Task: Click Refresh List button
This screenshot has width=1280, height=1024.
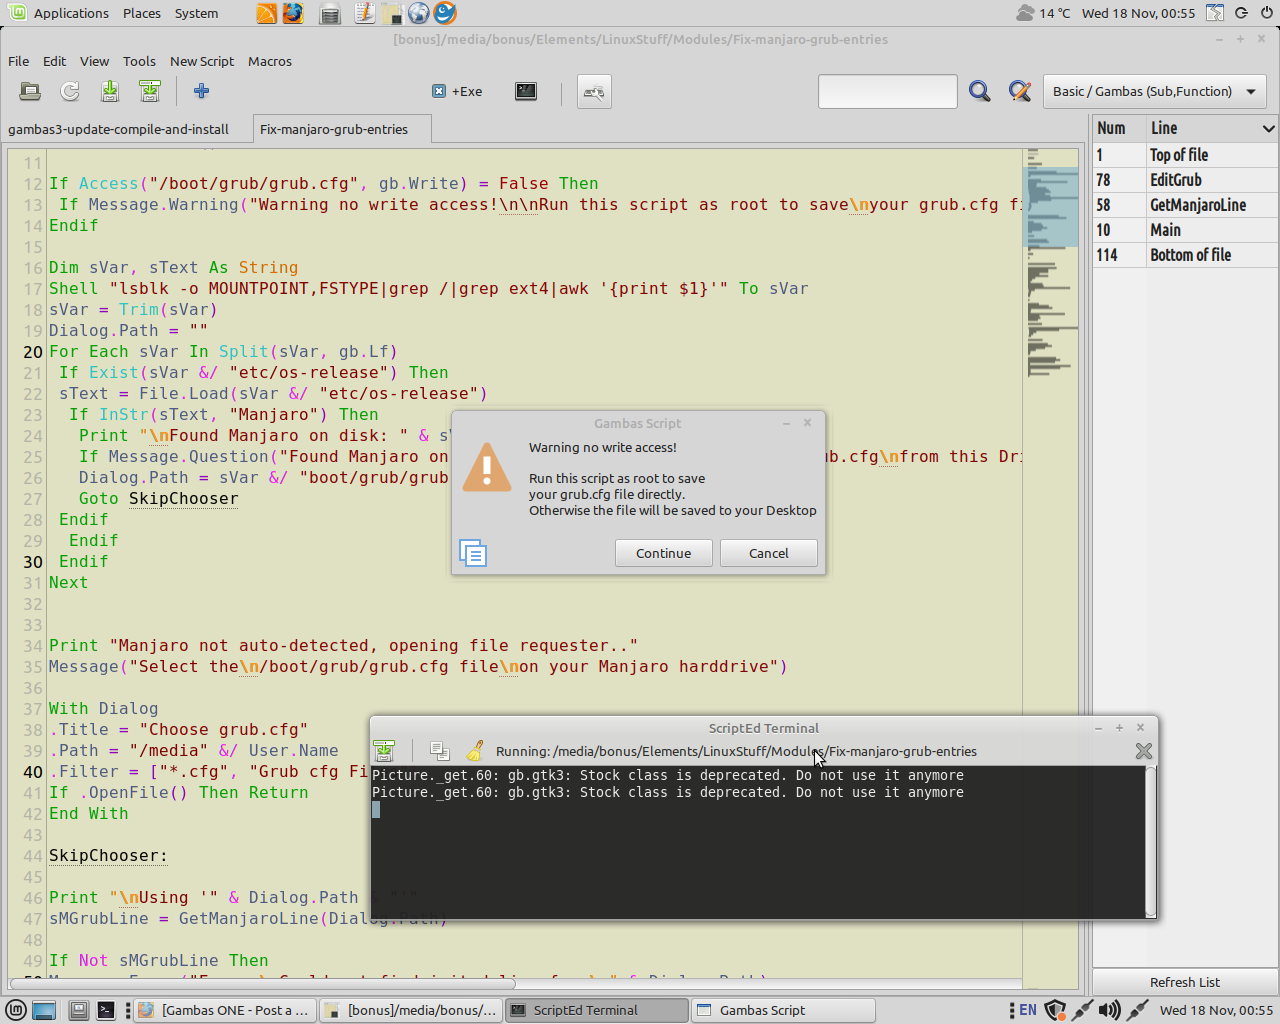Action: (1185, 982)
